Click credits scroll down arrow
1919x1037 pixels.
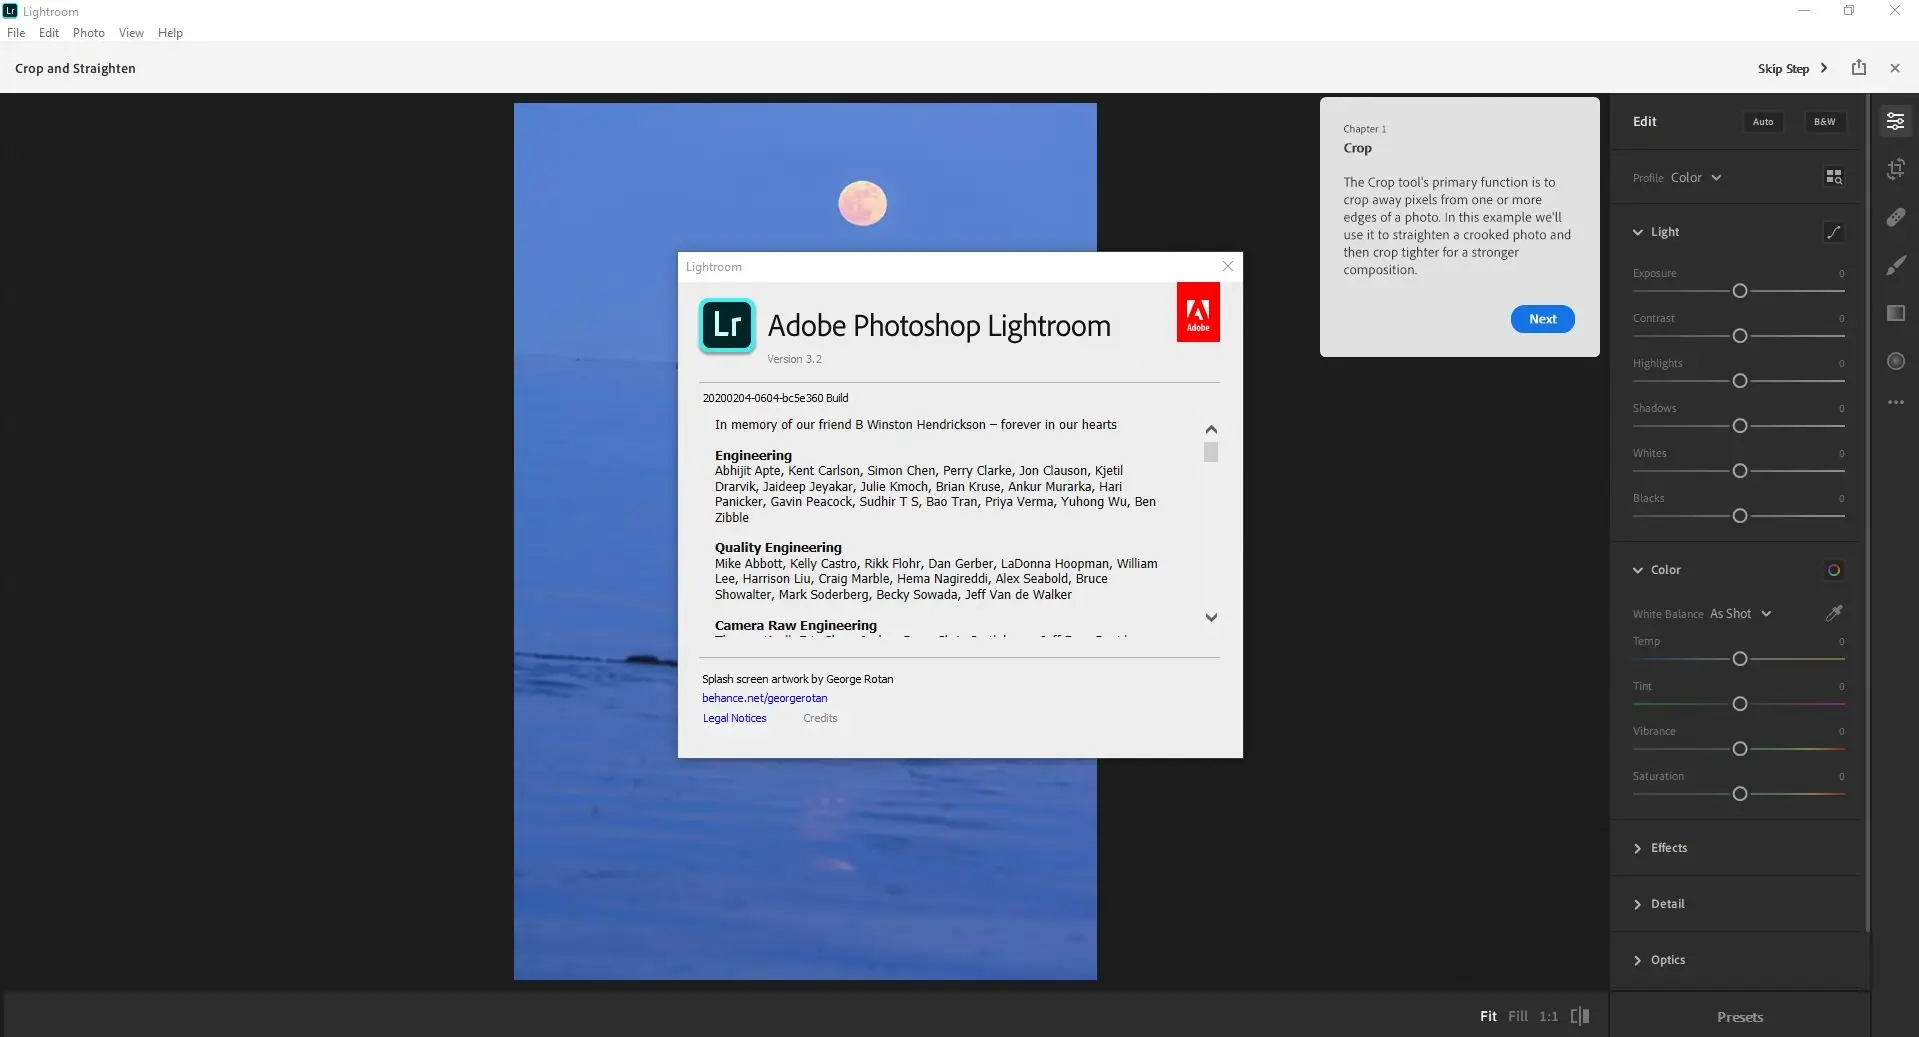coord(1210,618)
